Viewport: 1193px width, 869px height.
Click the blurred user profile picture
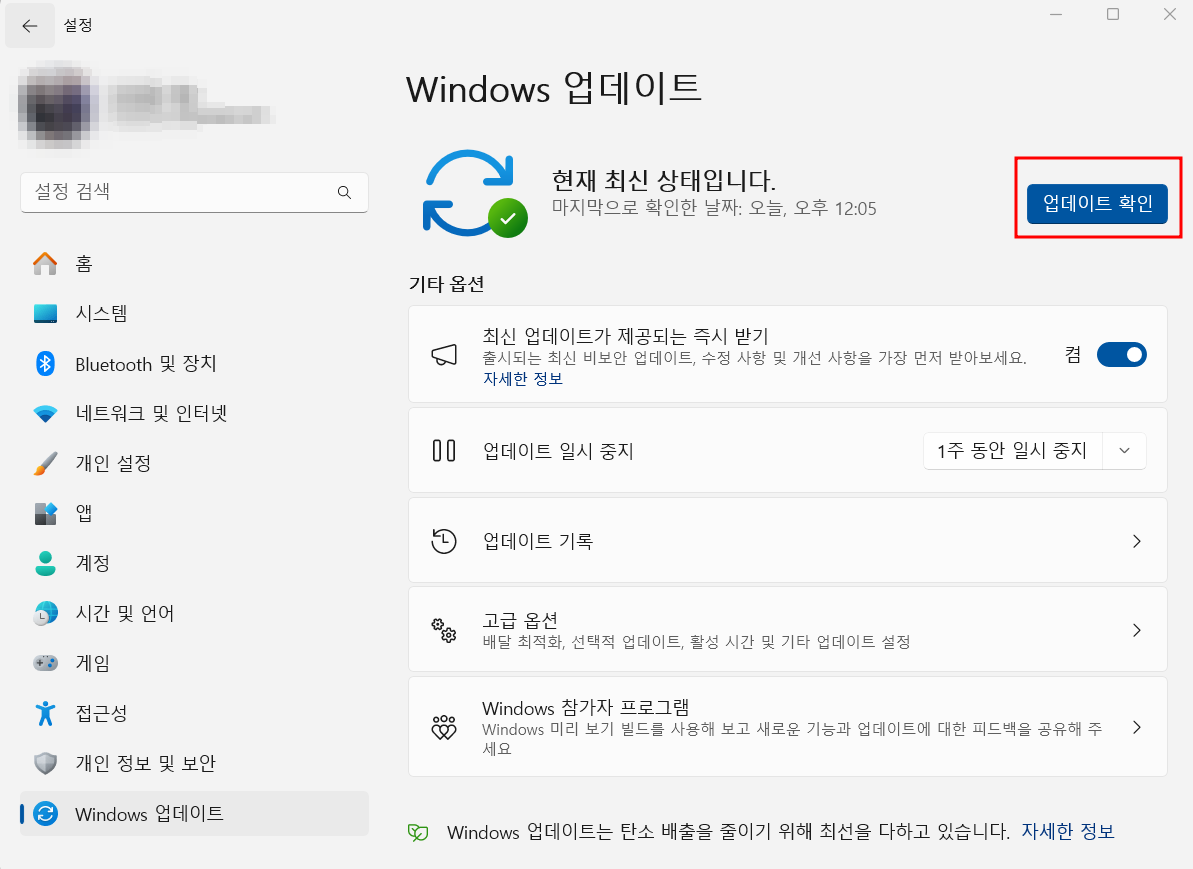coord(59,107)
